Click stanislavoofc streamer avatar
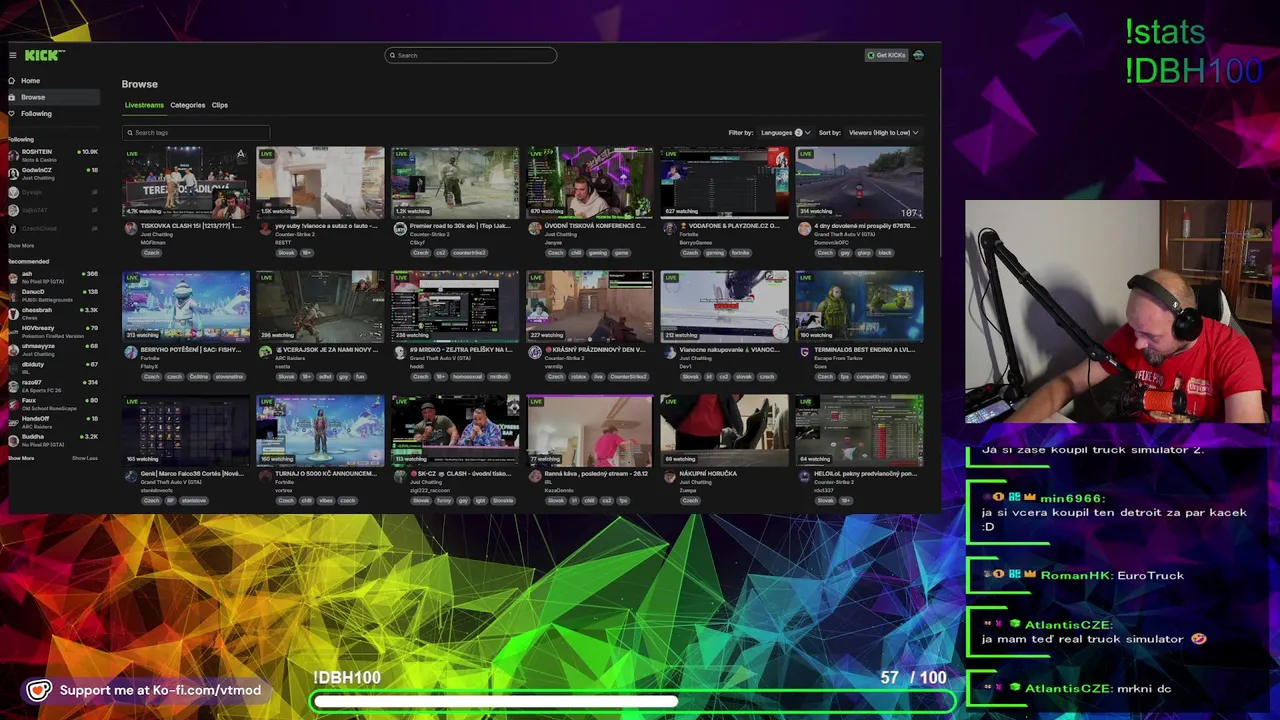The width and height of the screenshot is (1280, 720). pos(130,477)
